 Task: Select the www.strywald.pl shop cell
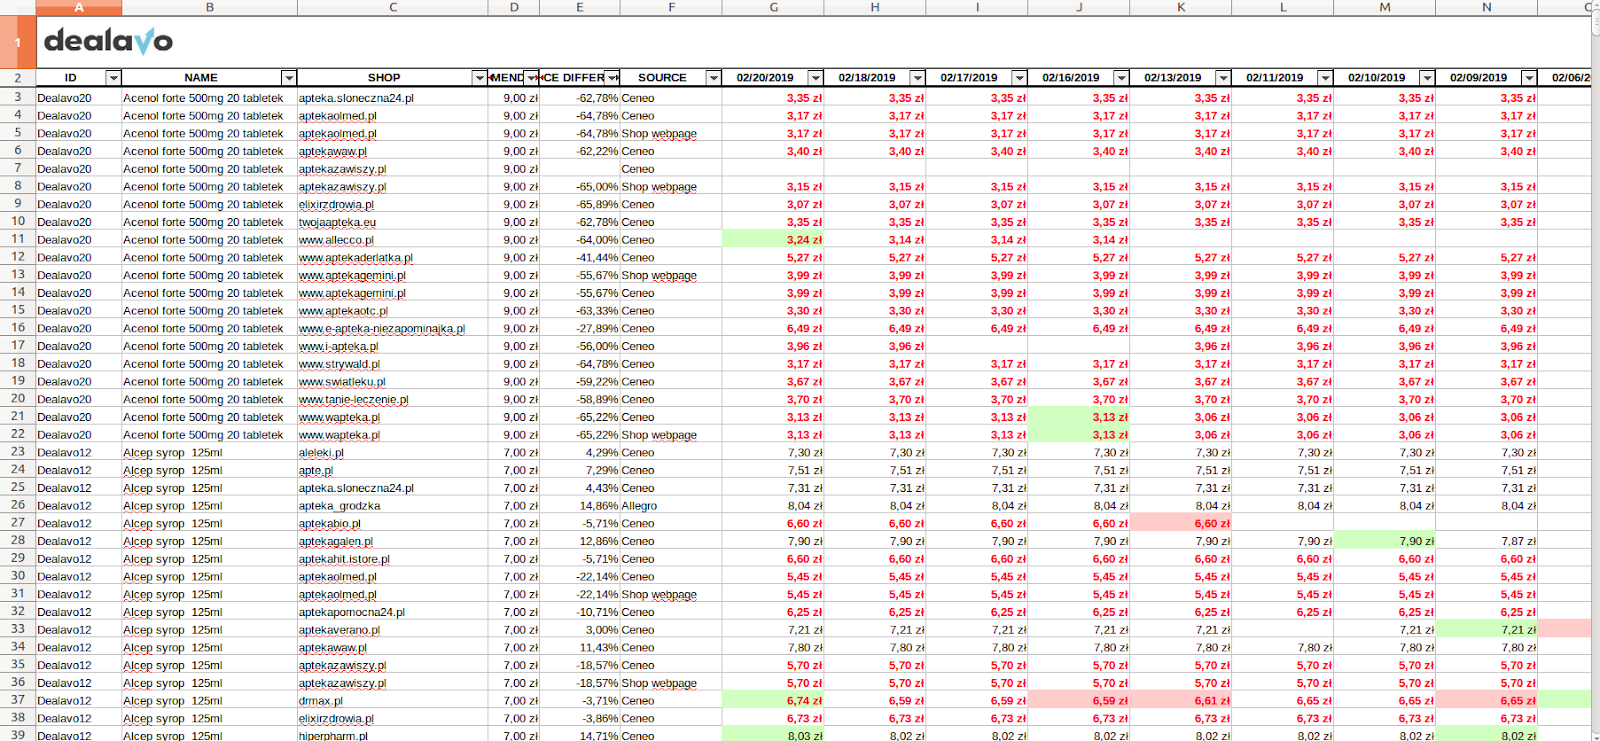(392, 364)
